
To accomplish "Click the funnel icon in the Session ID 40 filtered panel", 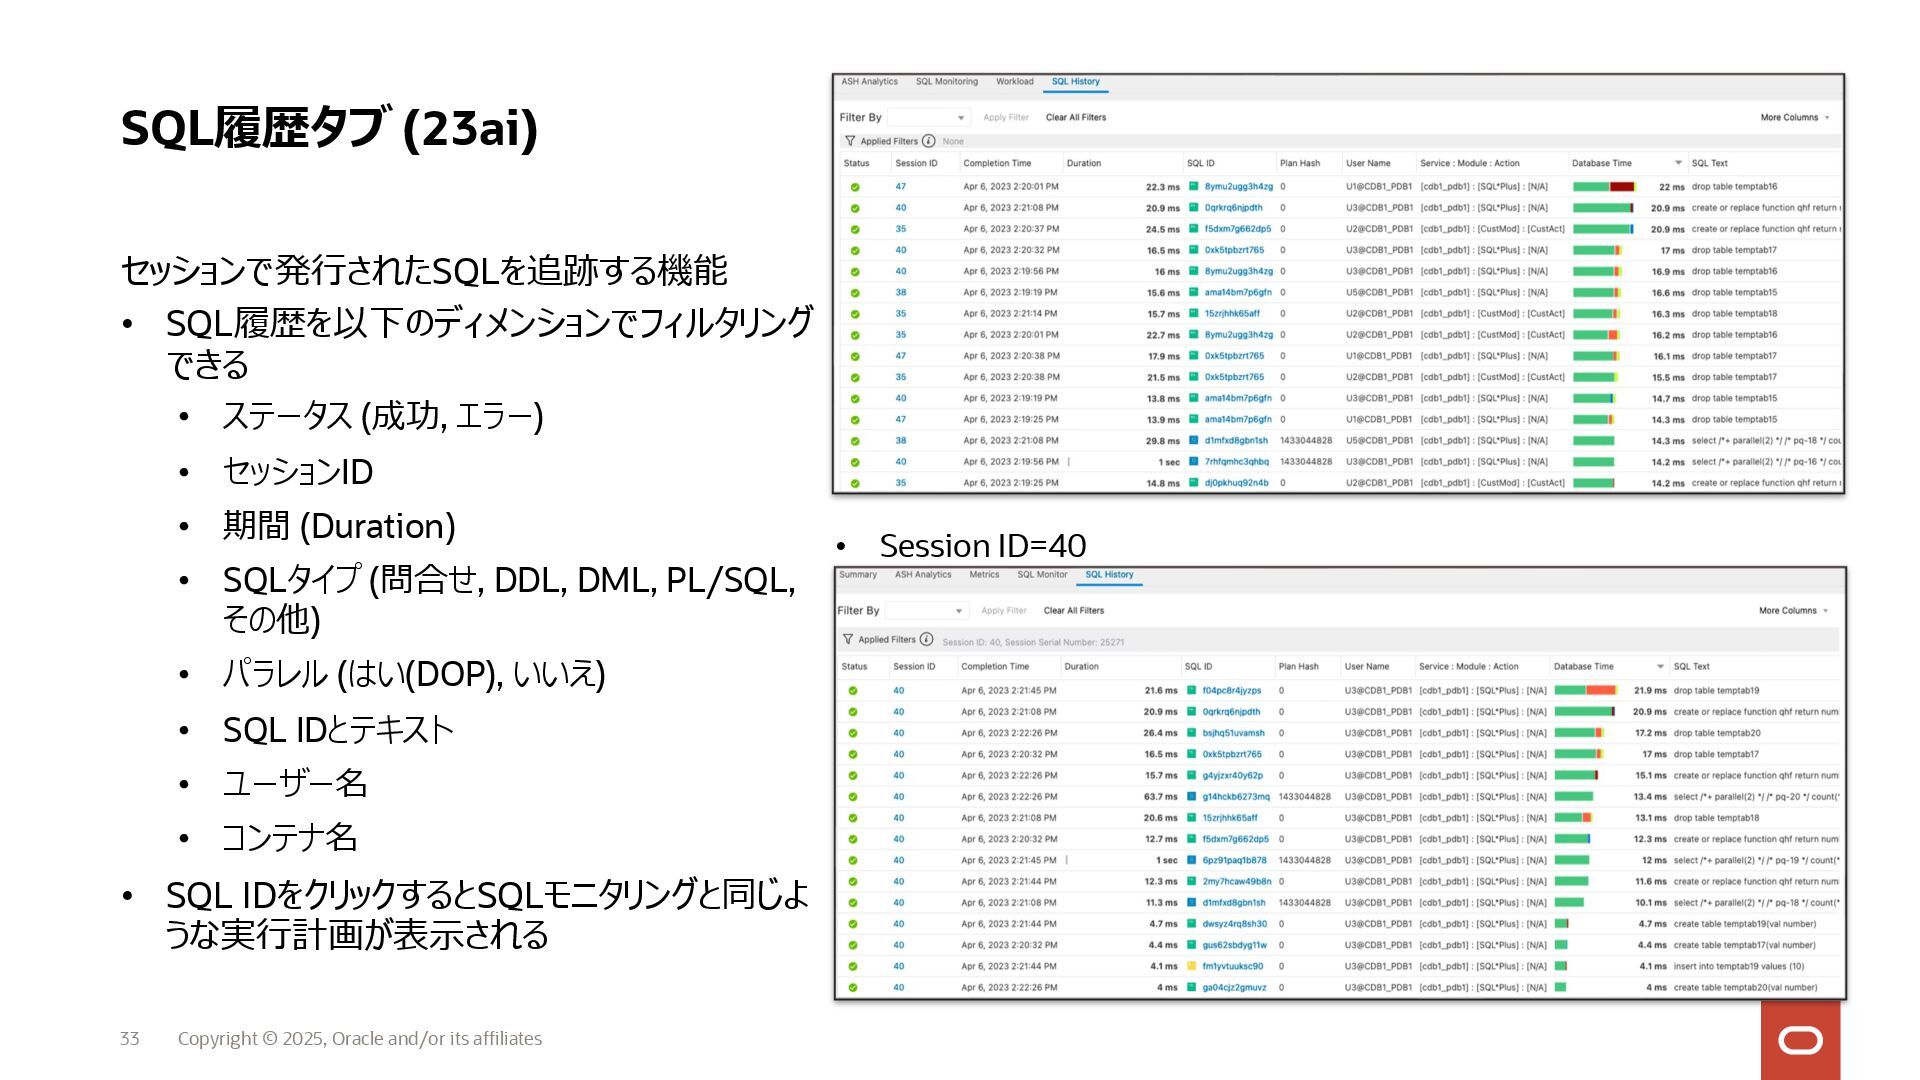I will click(x=848, y=639).
